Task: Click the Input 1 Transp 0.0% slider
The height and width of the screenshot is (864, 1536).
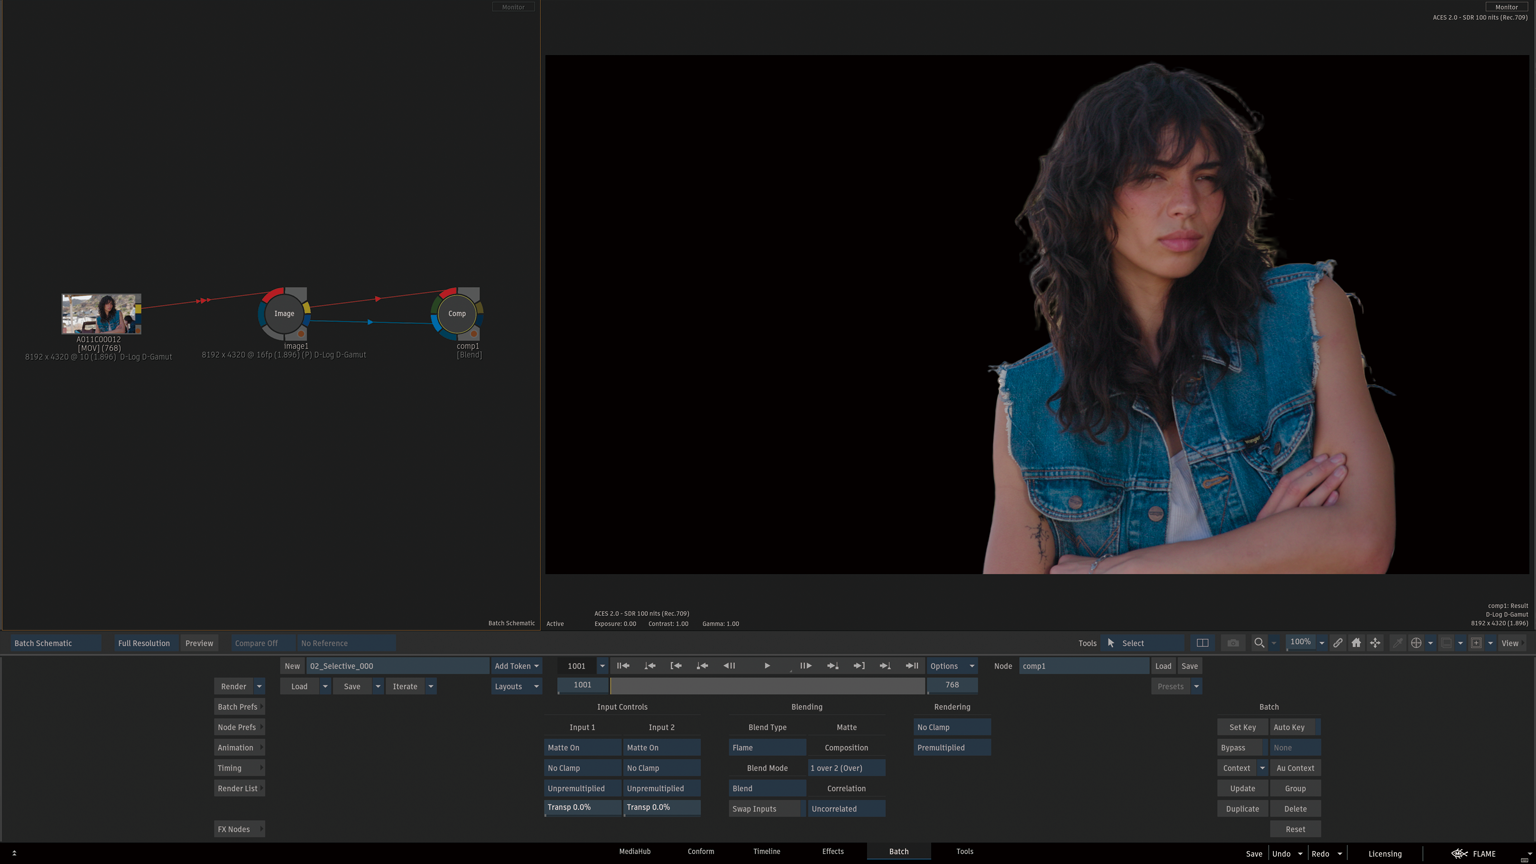Action: (582, 807)
